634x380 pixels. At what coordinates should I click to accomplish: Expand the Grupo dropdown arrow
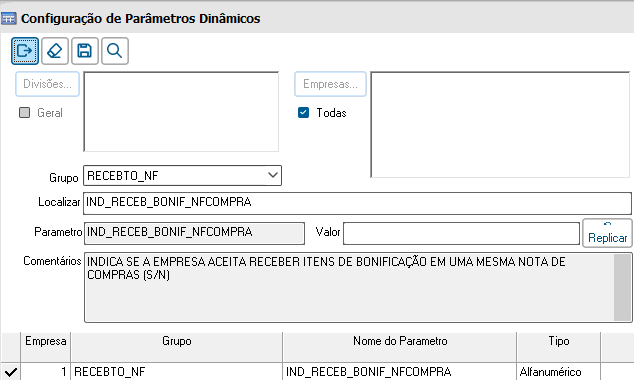tap(273, 175)
